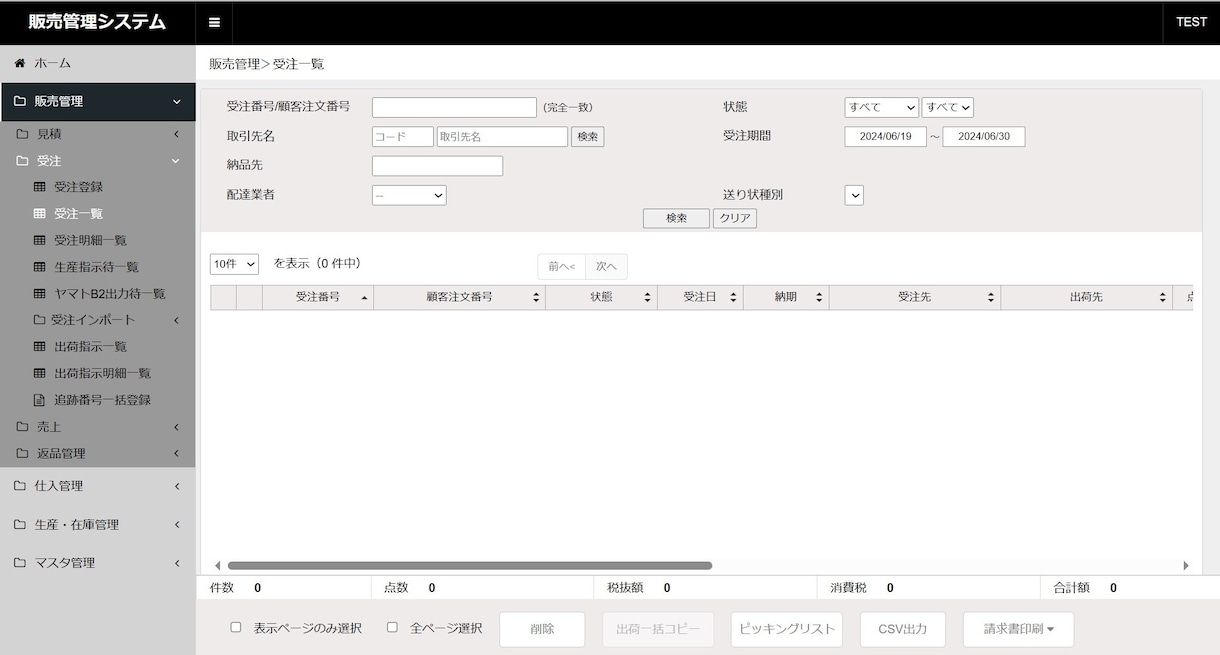Open the 送り状種別 dropdown
The height and width of the screenshot is (655, 1220).
click(x=854, y=196)
